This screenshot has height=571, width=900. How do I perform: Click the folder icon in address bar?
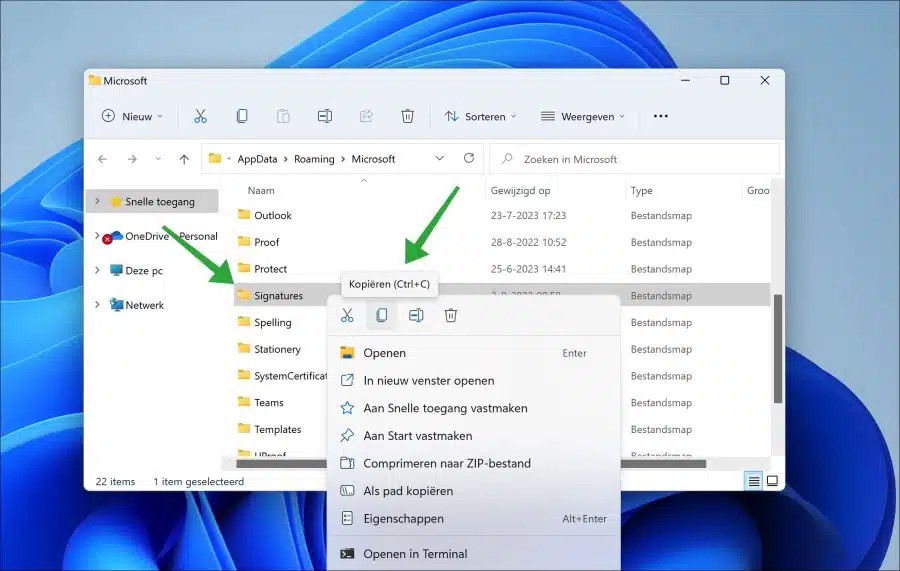(215, 158)
